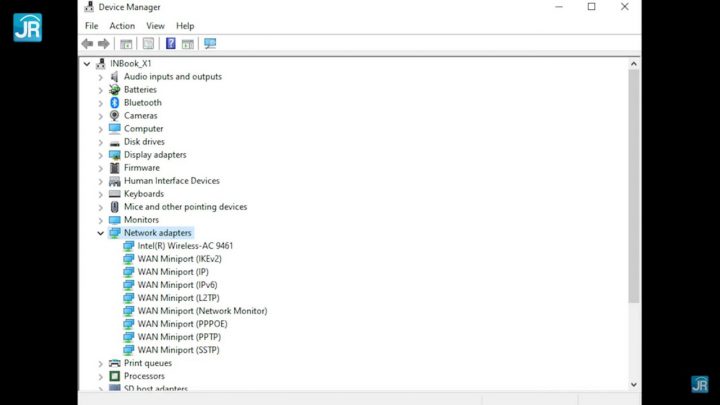
Task: Expand the Disk drives category
Action: (101, 142)
